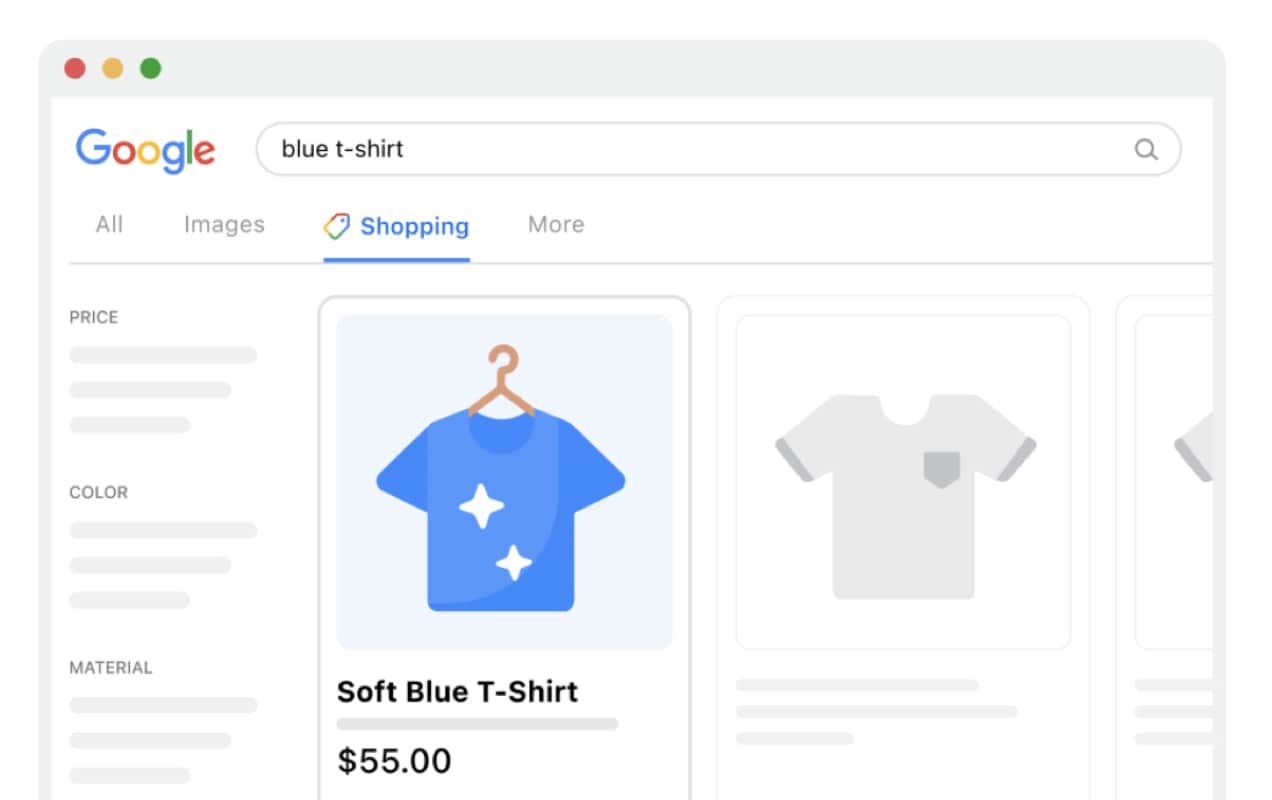The width and height of the screenshot is (1272, 800).
Task: Select first option under PRICE filter
Action: (163, 355)
